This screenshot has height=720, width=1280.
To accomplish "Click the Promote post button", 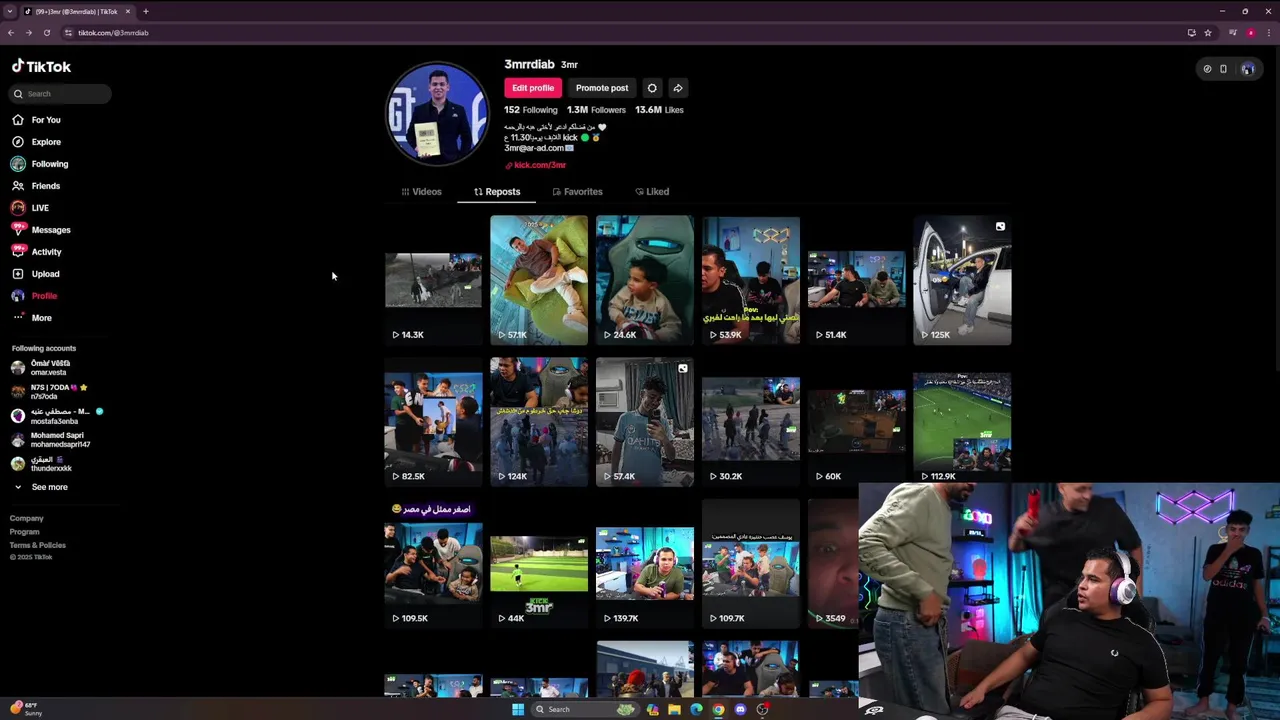I will point(602,88).
